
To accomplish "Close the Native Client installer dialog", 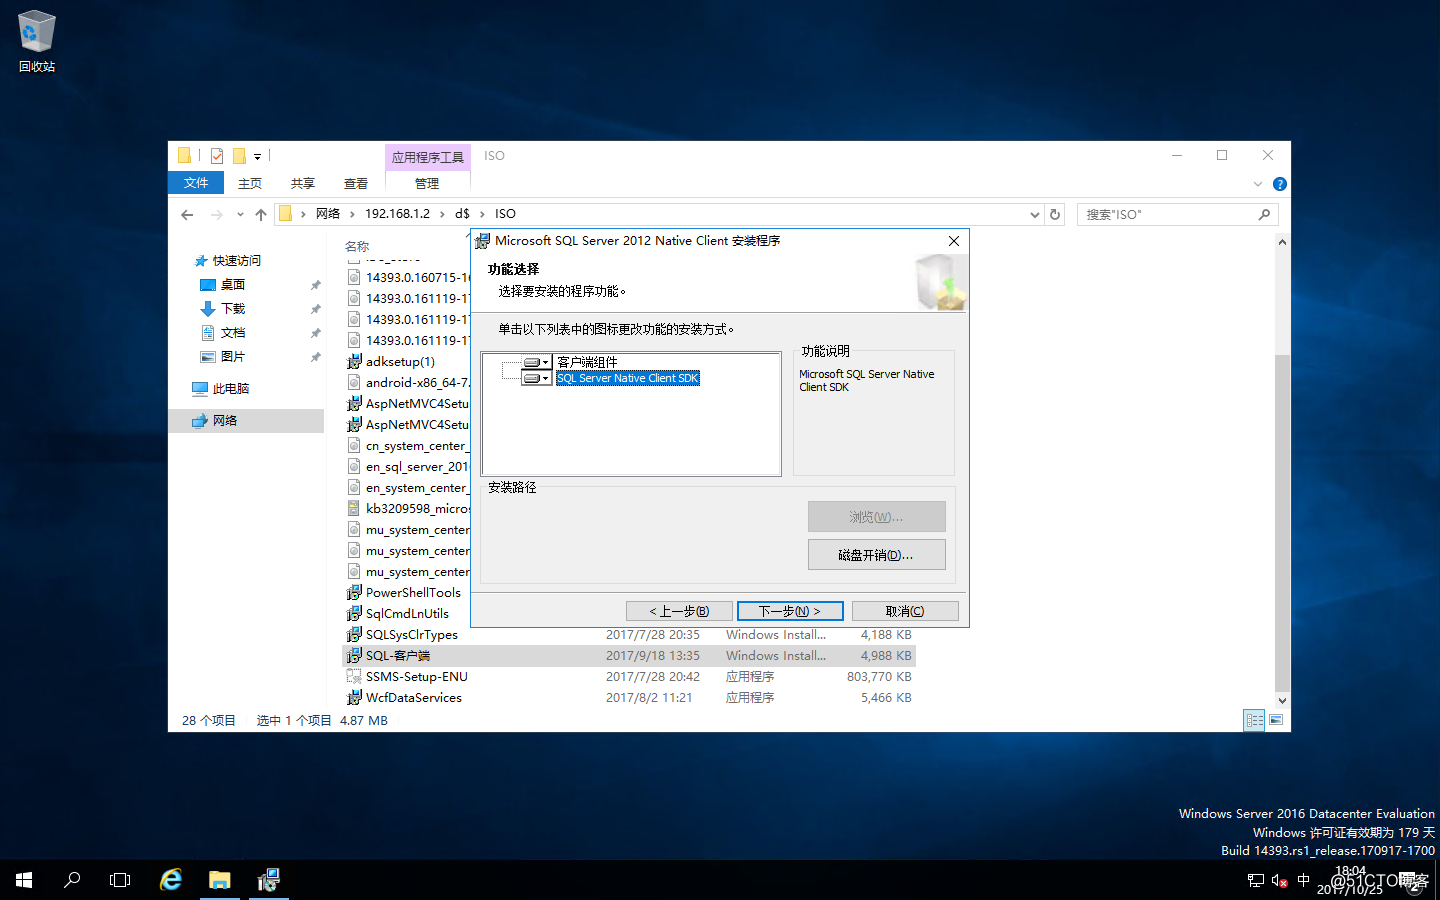I will (x=954, y=241).
